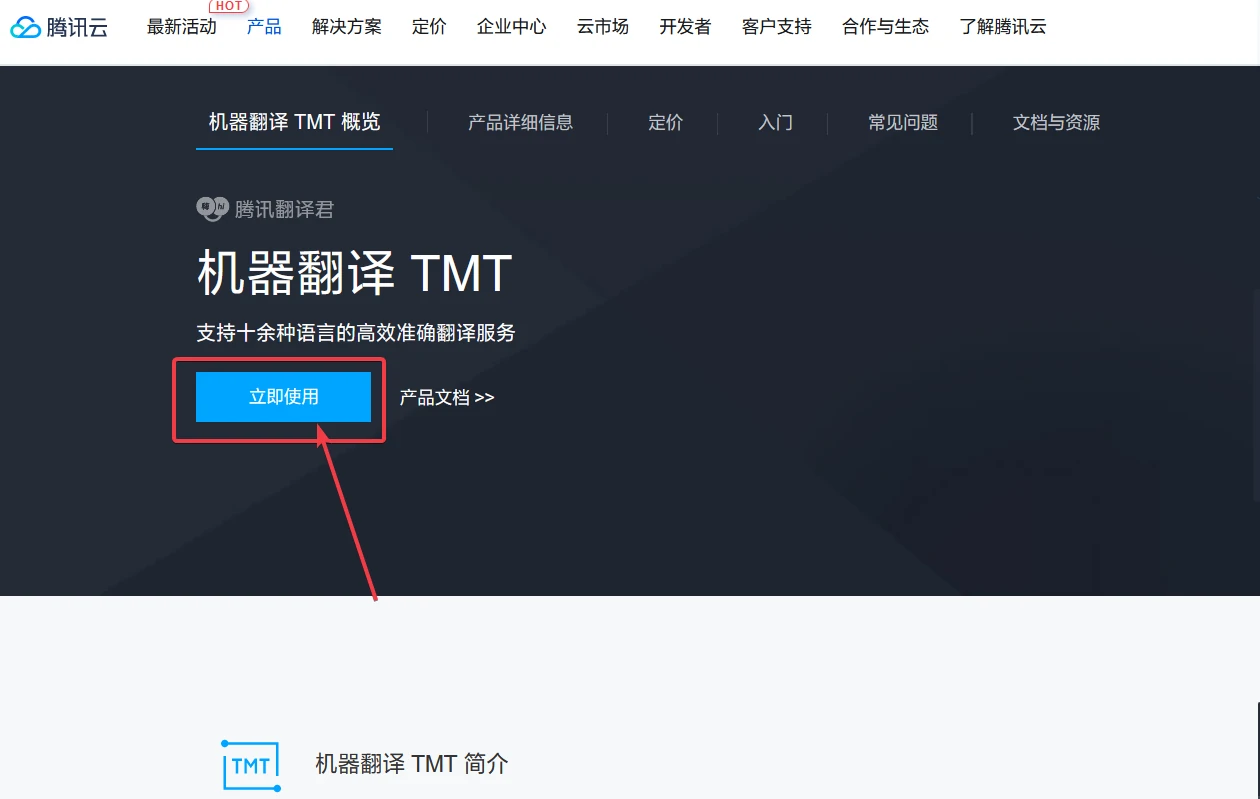Image resolution: width=1260 pixels, height=799 pixels.
Task: Click the Tencent Cloud logo
Action: [x=59, y=27]
